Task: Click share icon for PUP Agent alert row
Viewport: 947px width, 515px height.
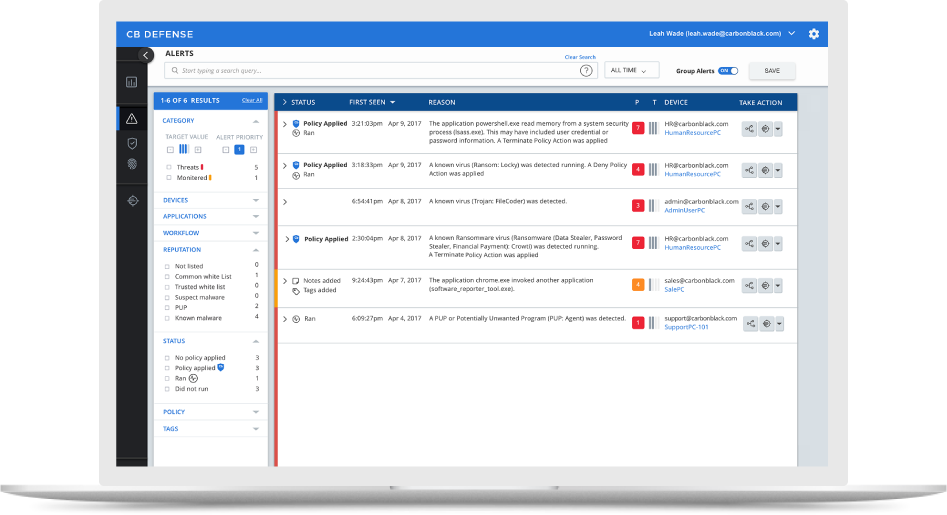Action: click(750, 324)
